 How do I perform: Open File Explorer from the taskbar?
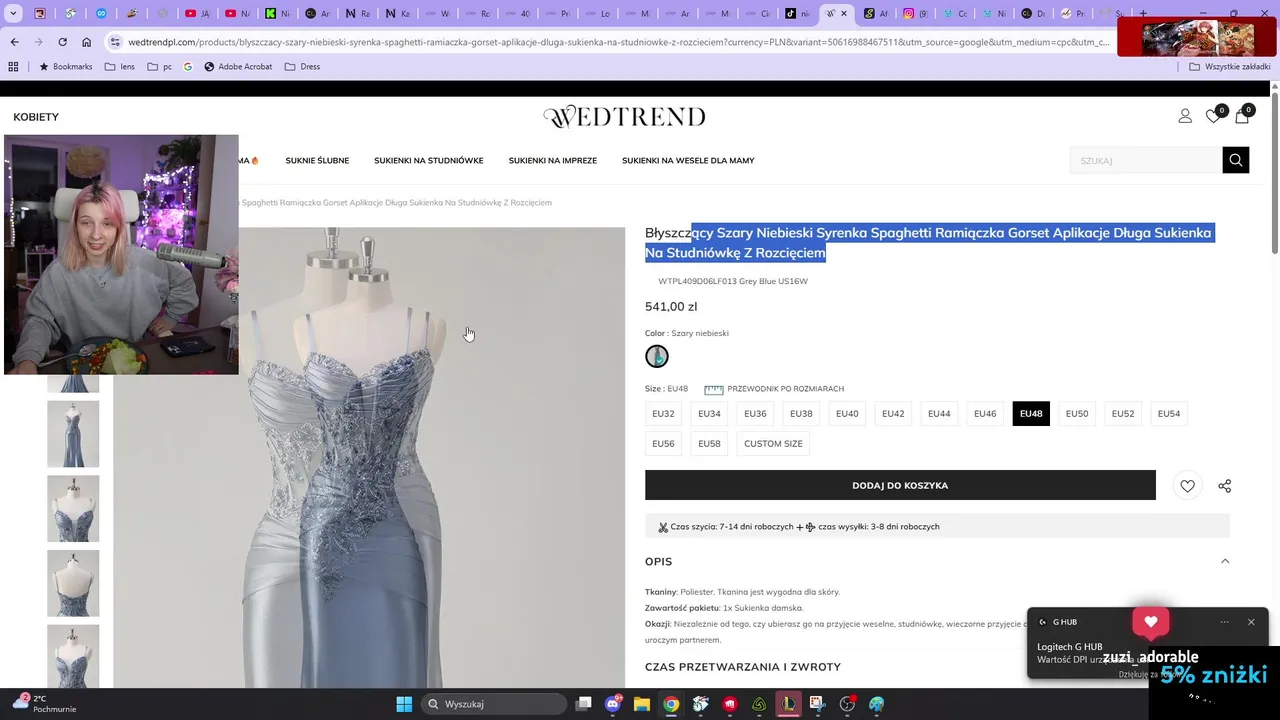641,704
